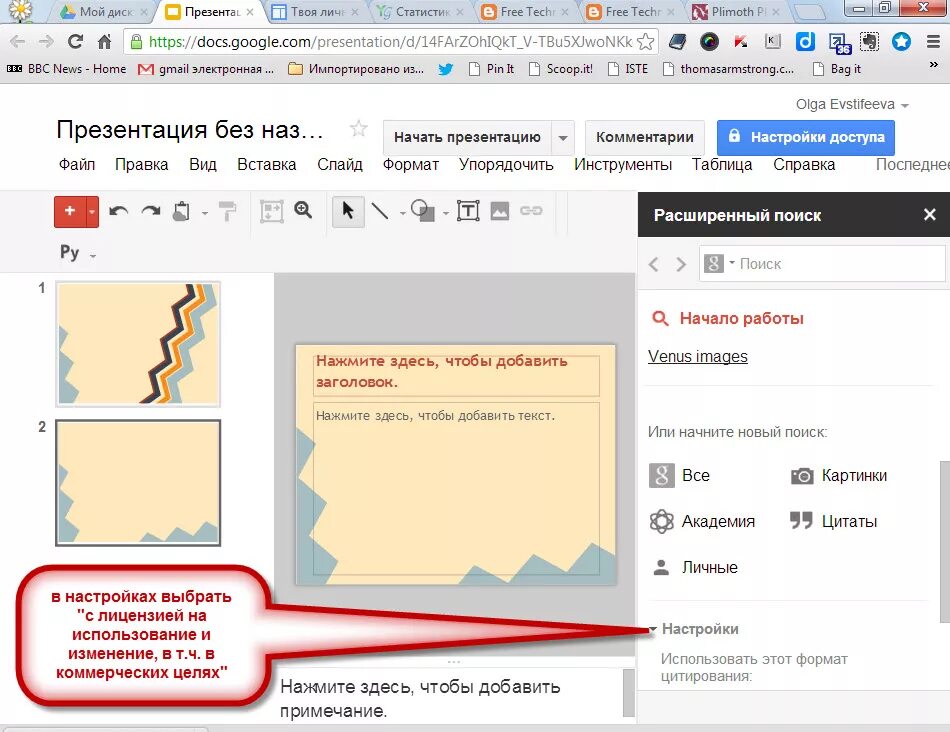
Task: Open BBC News - Home bookmark
Action: [67, 69]
